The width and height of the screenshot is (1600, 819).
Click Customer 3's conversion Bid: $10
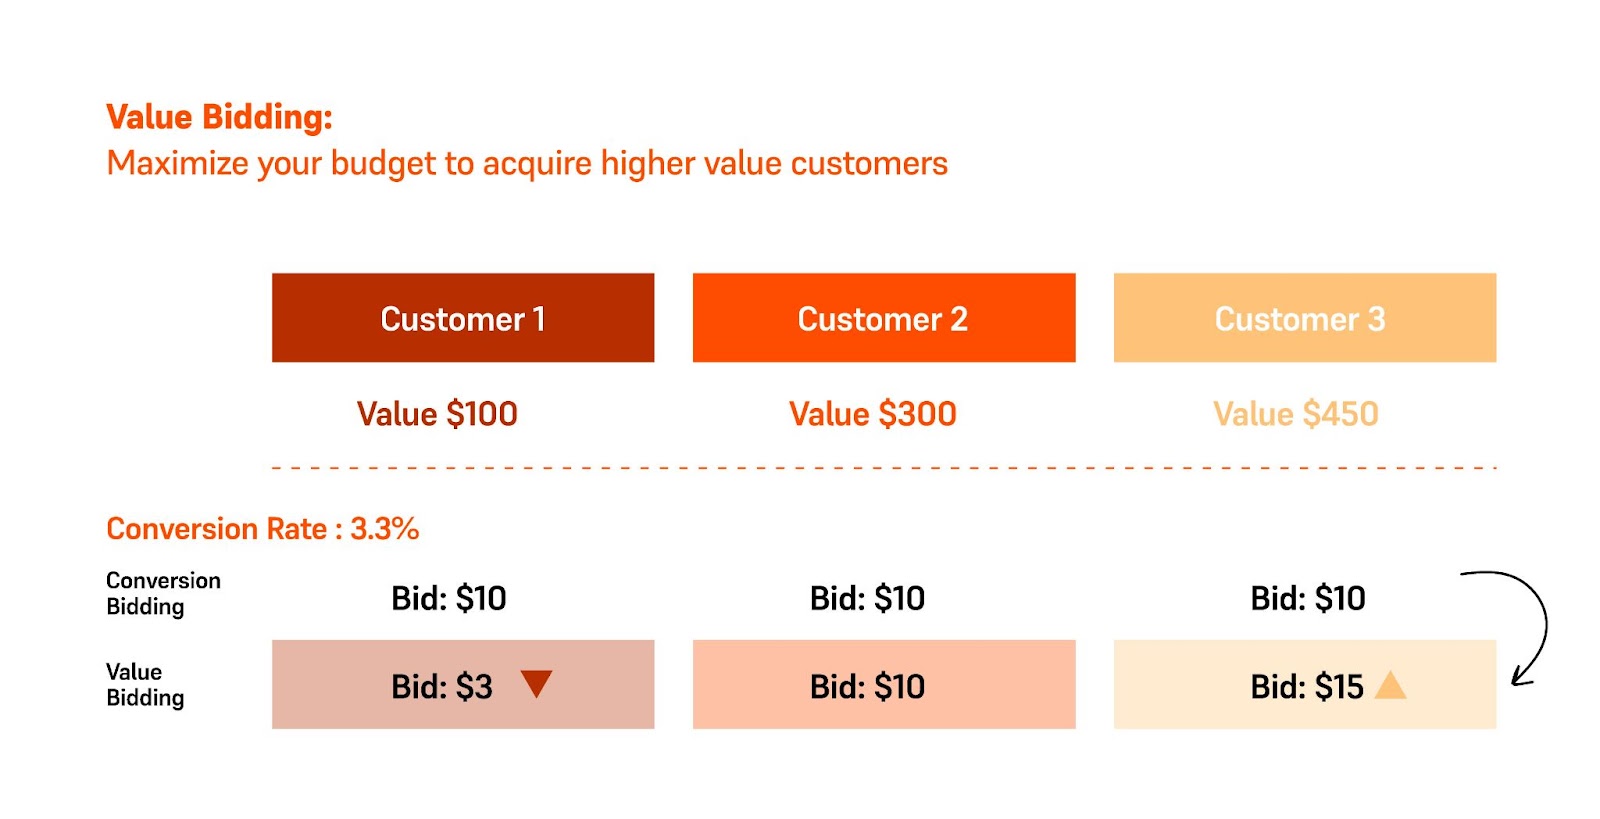click(x=1308, y=598)
